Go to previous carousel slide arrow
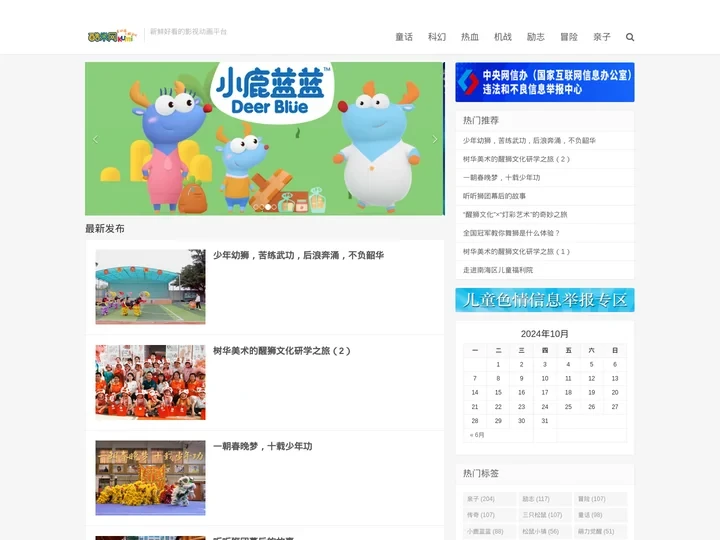The width and height of the screenshot is (720, 540). pyautogui.click(x=96, y=139)
